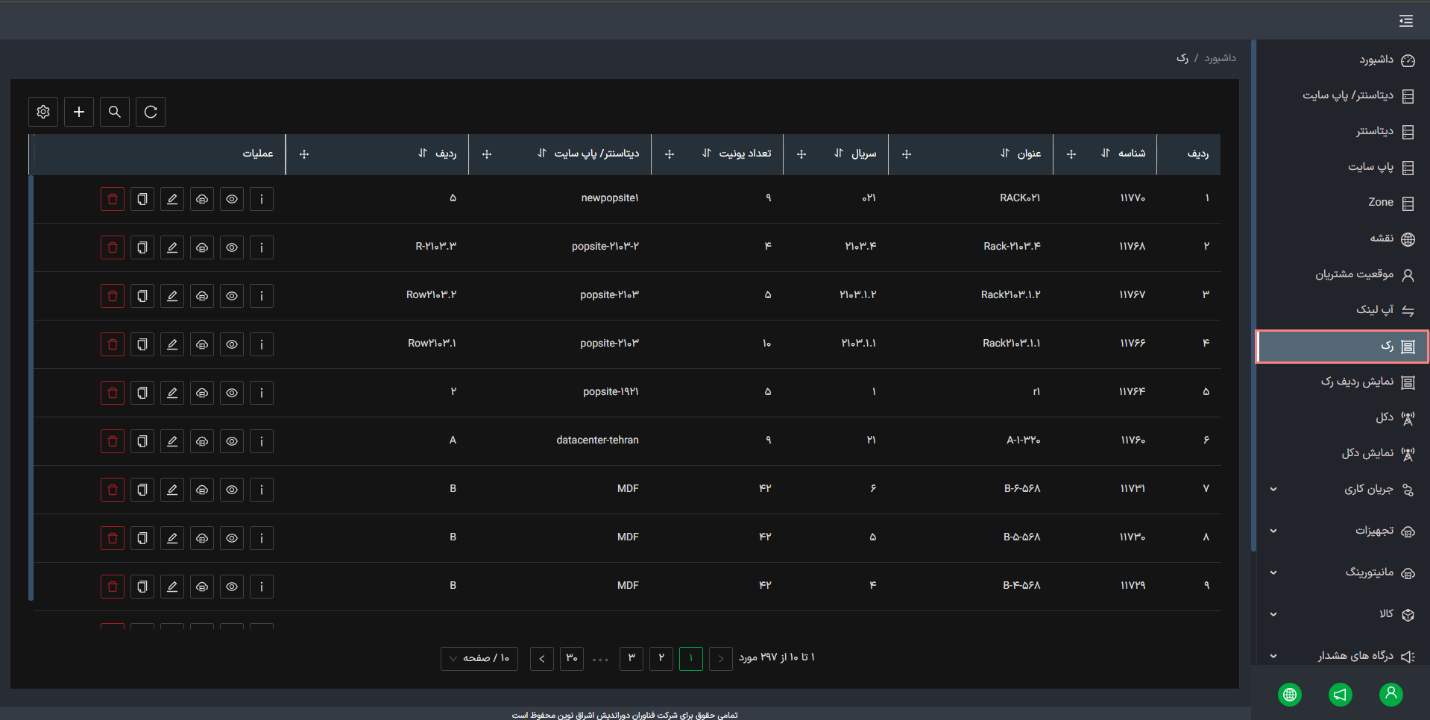Copy row 11767 using duplicate icon

(x=142, y=295)
